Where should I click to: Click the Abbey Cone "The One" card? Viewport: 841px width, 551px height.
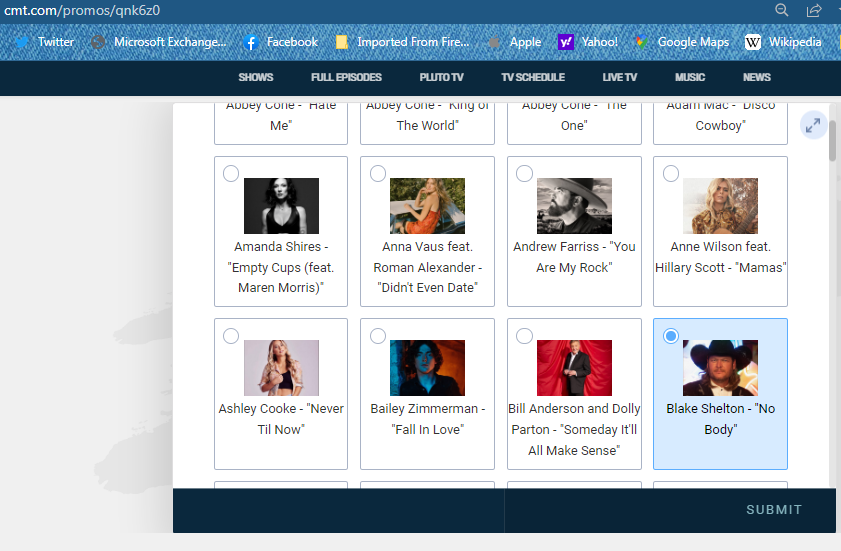pos(574,123)
